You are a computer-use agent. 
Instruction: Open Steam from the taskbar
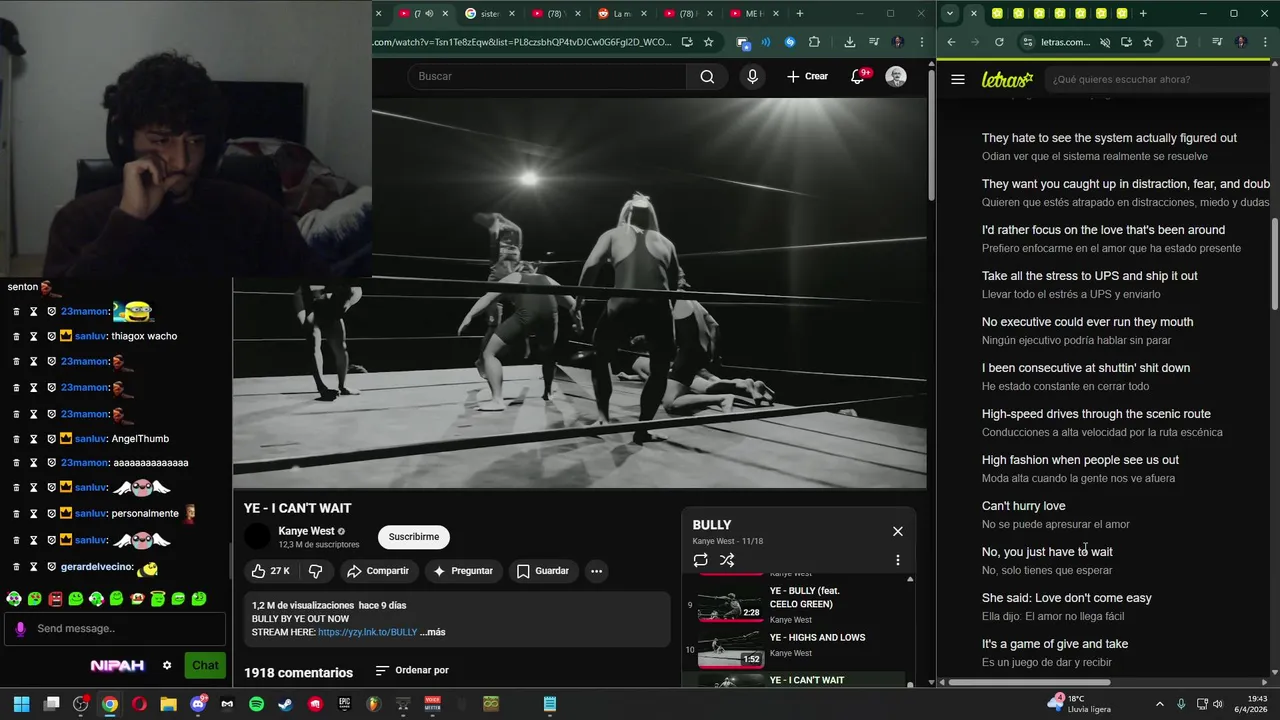coord(286,704)
